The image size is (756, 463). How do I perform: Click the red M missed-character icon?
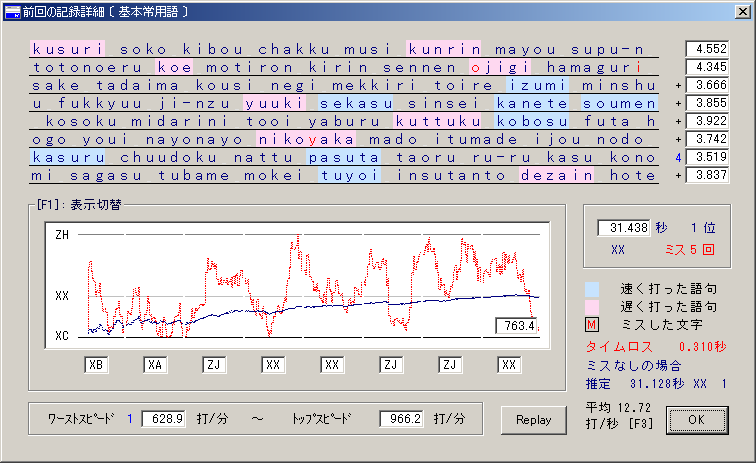tap(592, 325)
